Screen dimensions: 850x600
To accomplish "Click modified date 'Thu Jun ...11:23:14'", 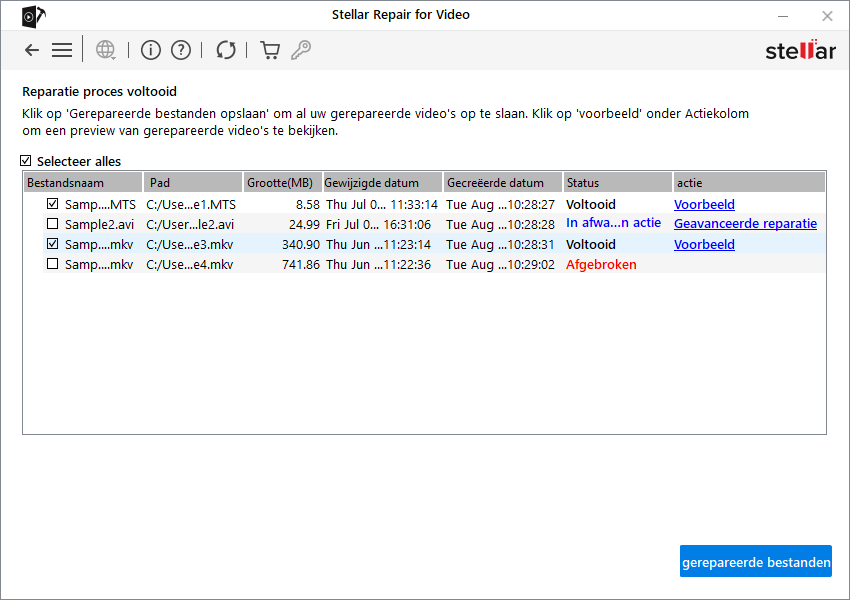I will point(378,244).
